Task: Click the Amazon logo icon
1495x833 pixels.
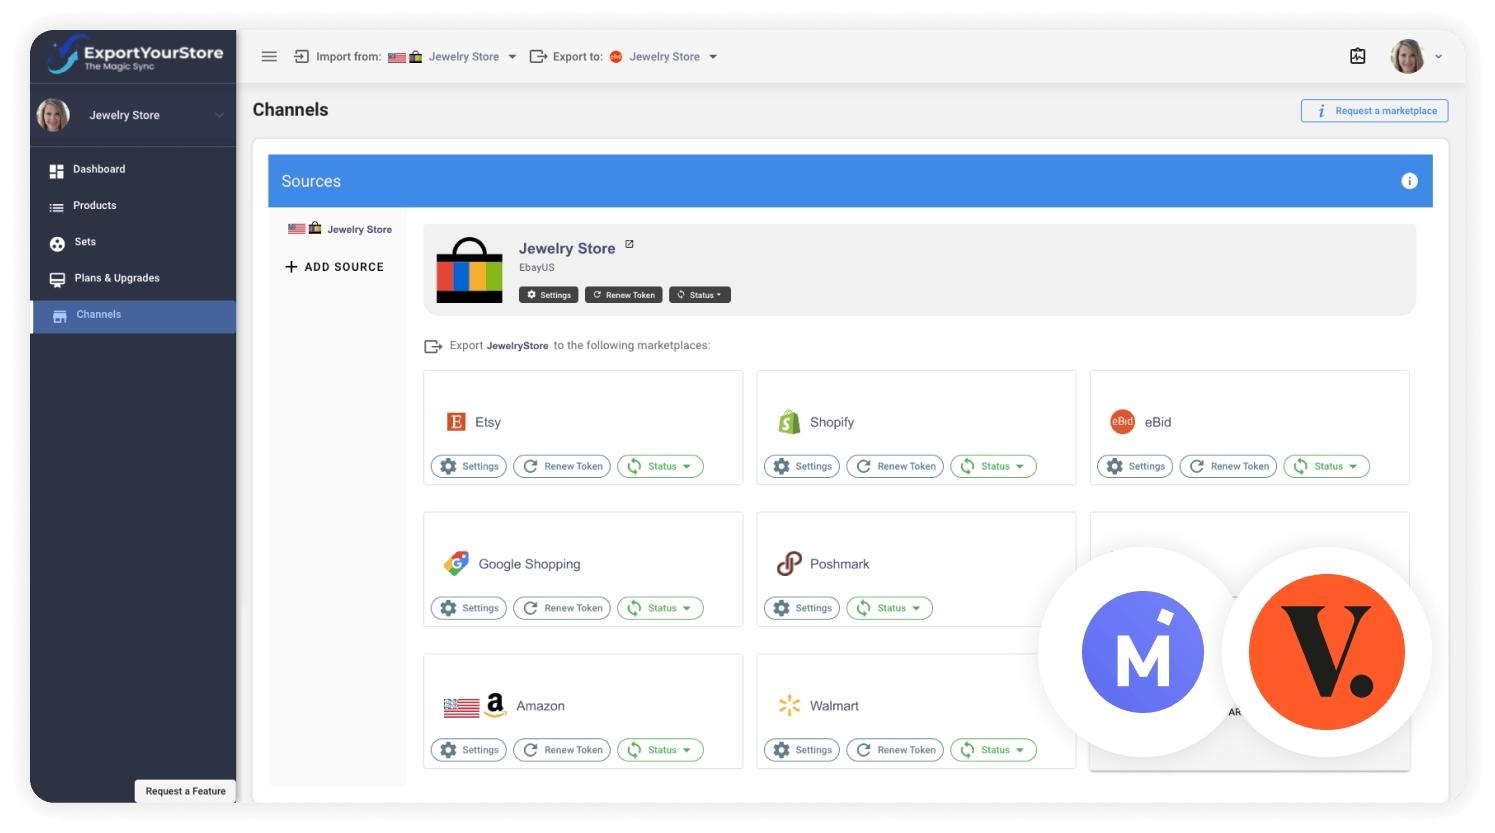Action: 495,705
